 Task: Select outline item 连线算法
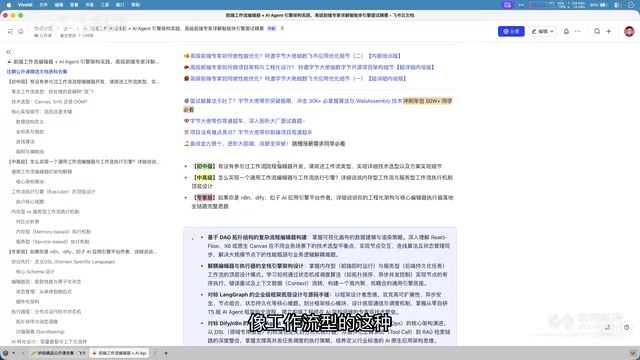(25, 142)
